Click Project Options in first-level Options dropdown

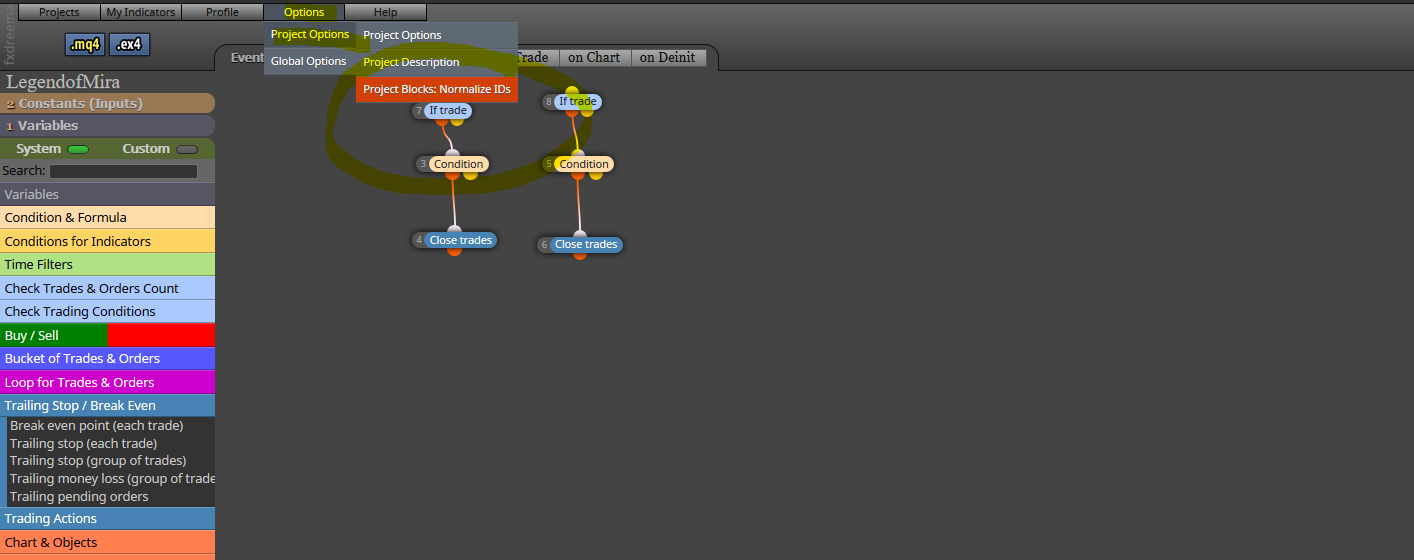[310, 34]
